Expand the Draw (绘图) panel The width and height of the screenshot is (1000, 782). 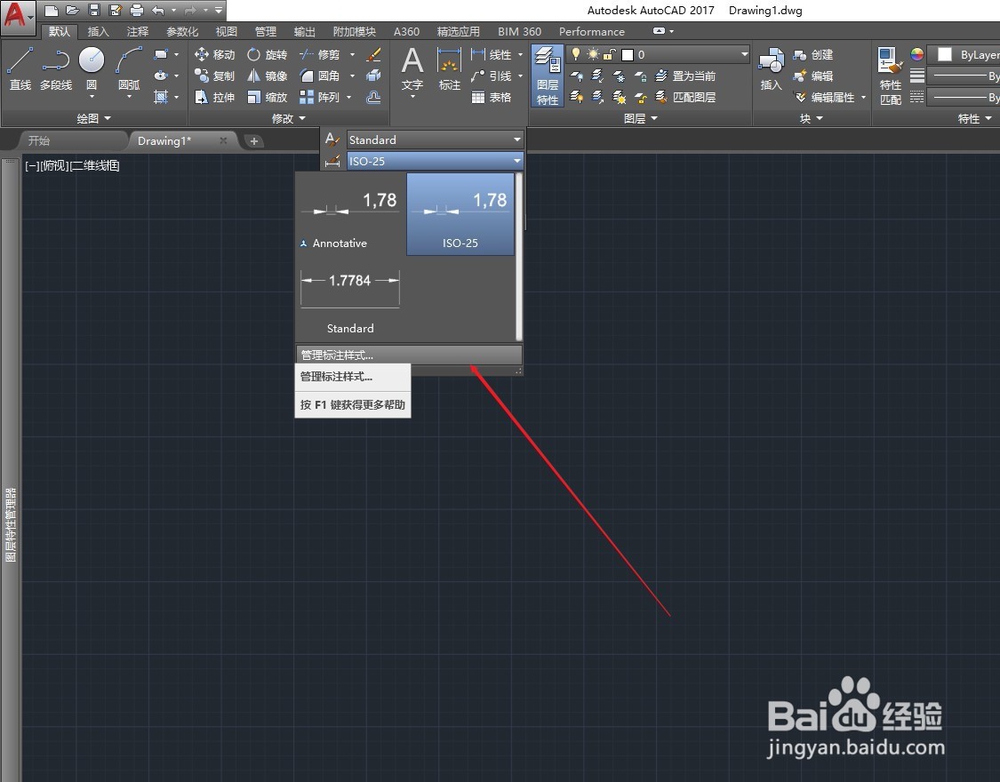[x=94, y=118]
